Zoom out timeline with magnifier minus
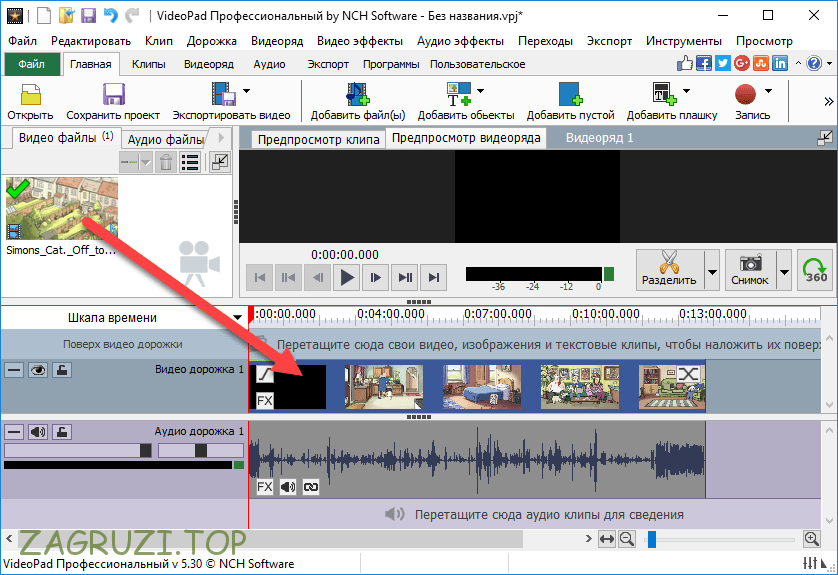Screen dimensions: 838x575 tap(627, 539)
